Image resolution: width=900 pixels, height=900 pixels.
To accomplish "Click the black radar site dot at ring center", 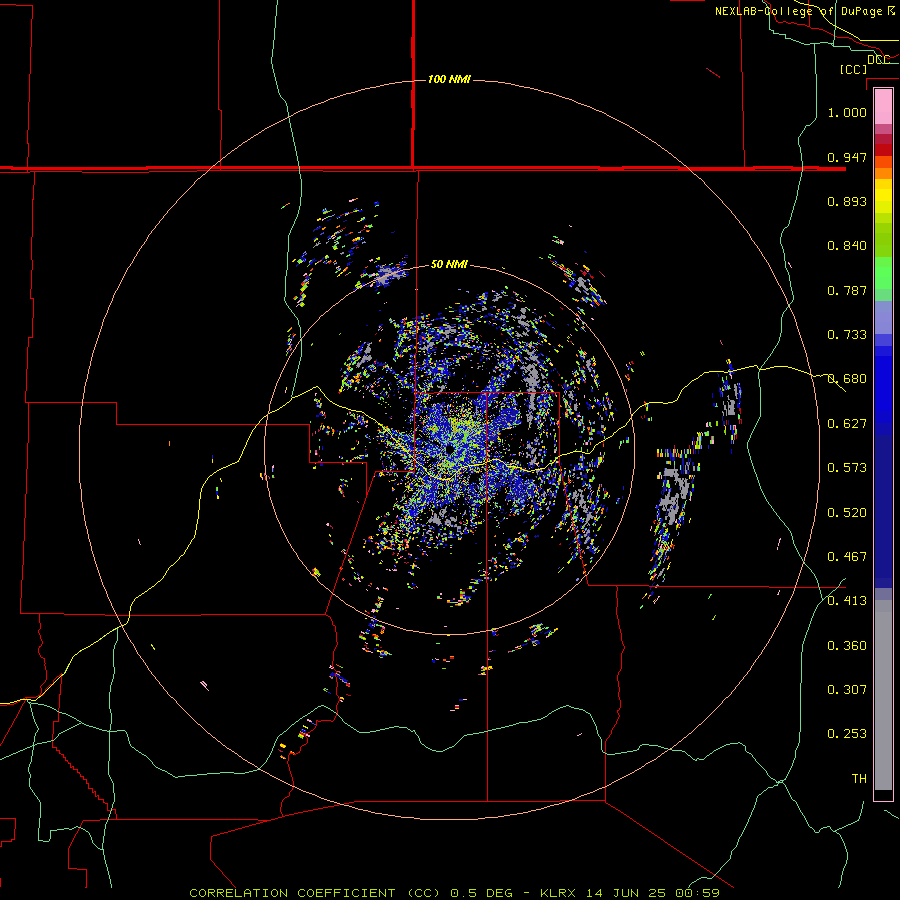I will [449, 449].
